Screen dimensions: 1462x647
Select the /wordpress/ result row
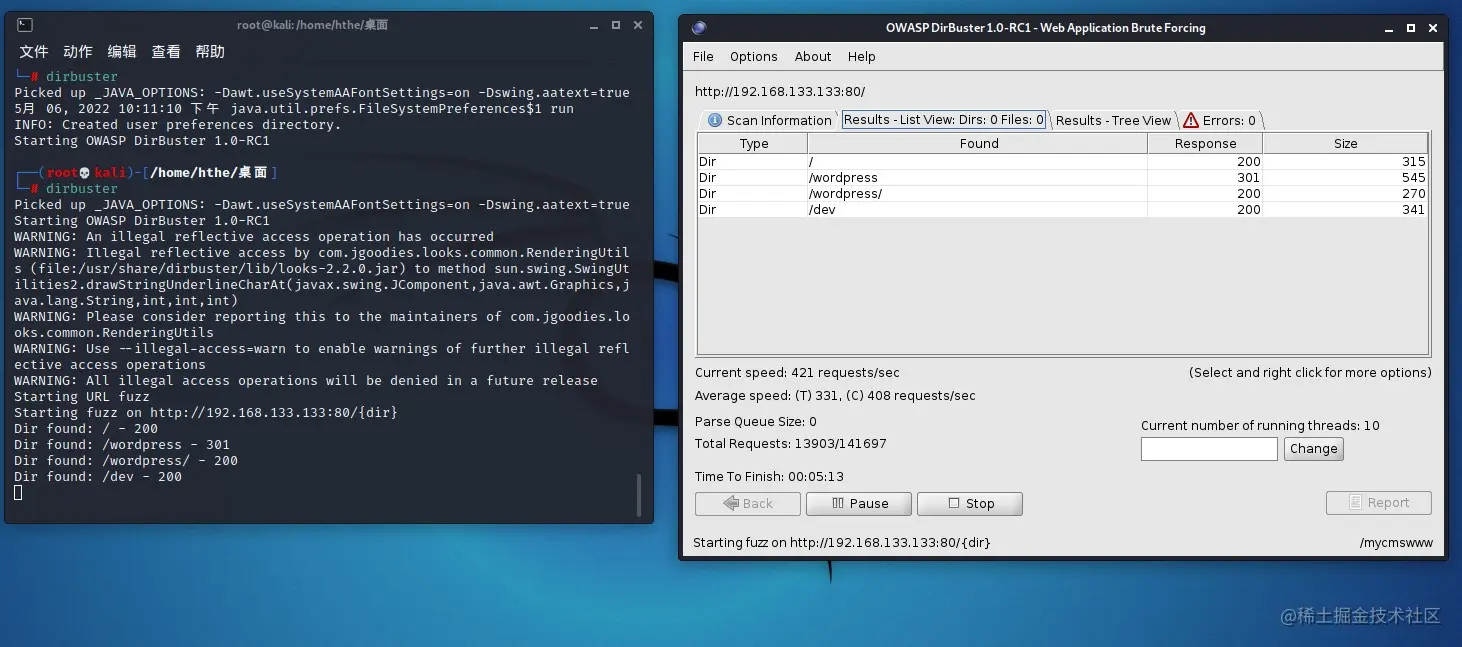tap(1063, 193)
